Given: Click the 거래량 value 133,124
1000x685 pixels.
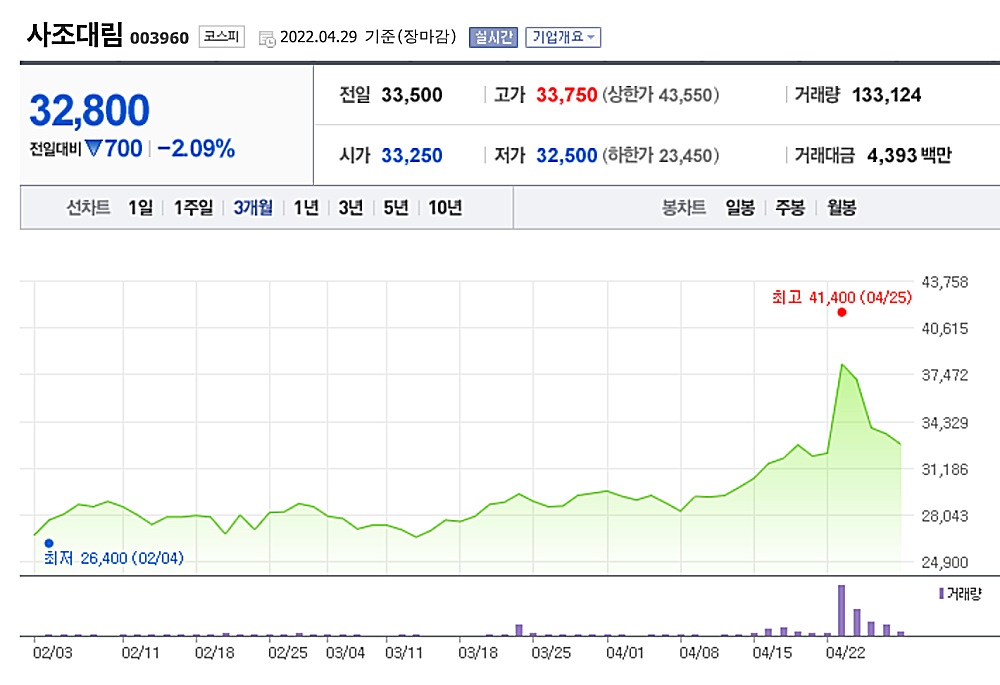Looking at the screenshot, I should pyautogui.click(x=886, y=95).
